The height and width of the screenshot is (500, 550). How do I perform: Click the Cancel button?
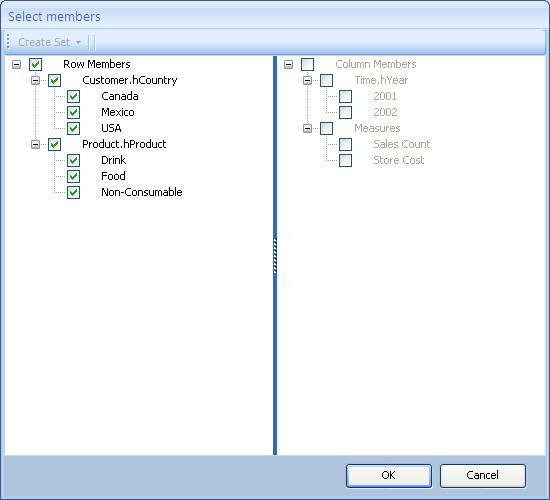(483, 475)
